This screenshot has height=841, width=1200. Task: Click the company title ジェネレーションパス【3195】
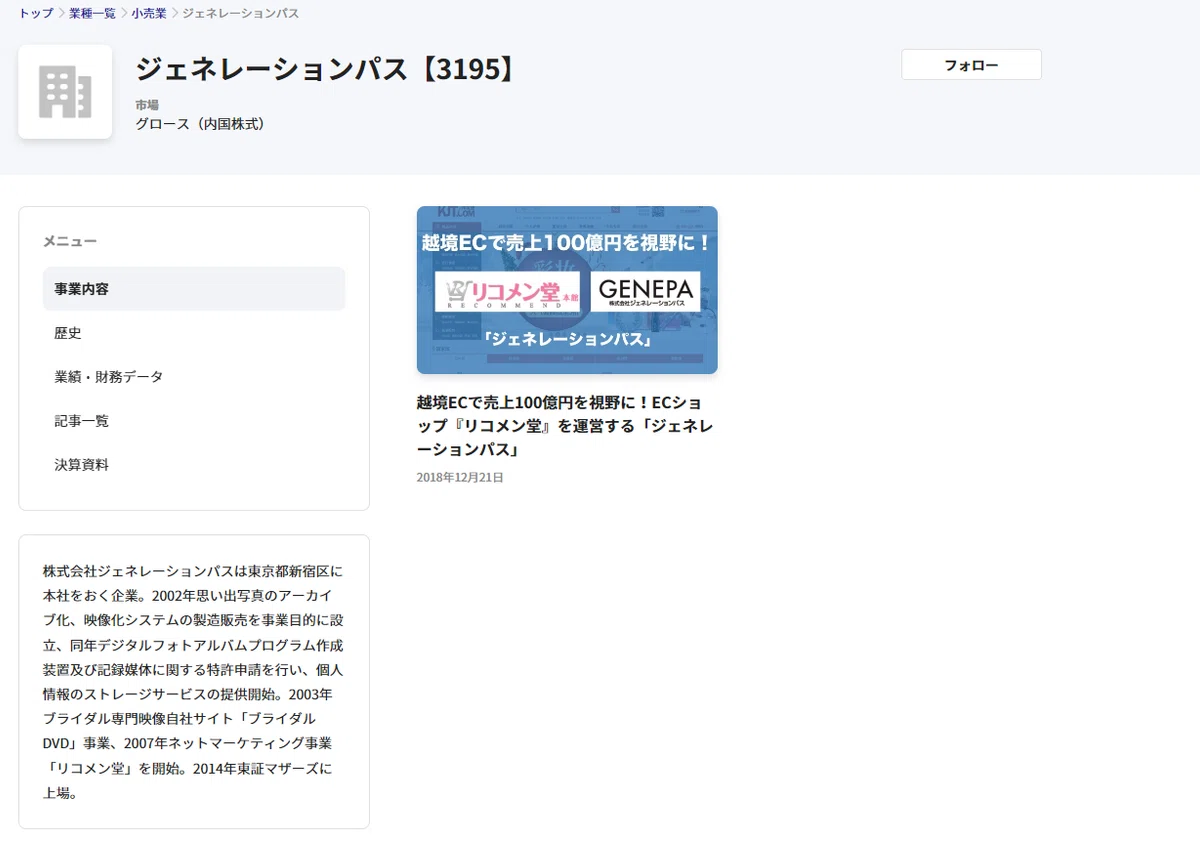[x=329, y=69]
